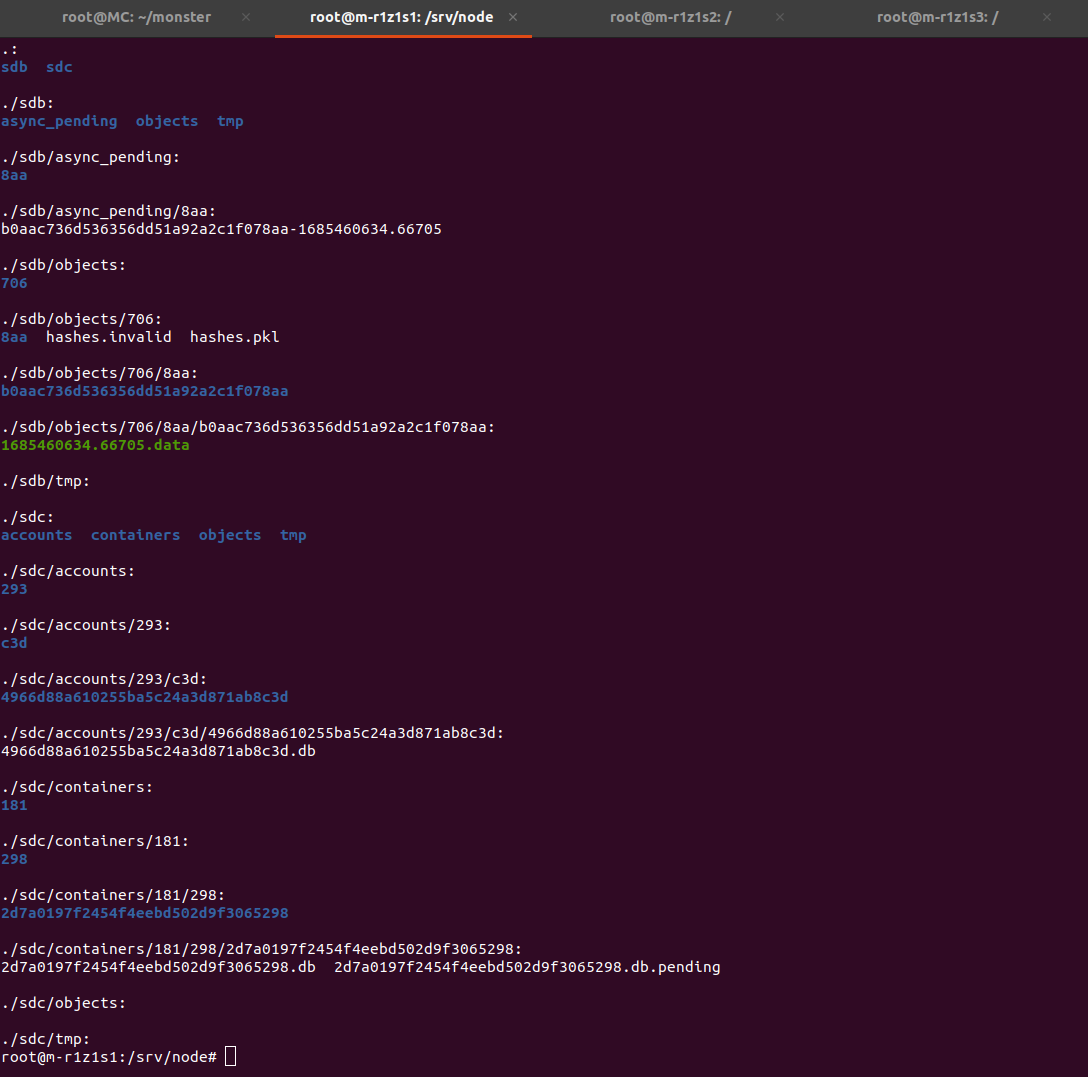
Task: Click the accounts directory name in the sdc listing
Action: [36, 535]
